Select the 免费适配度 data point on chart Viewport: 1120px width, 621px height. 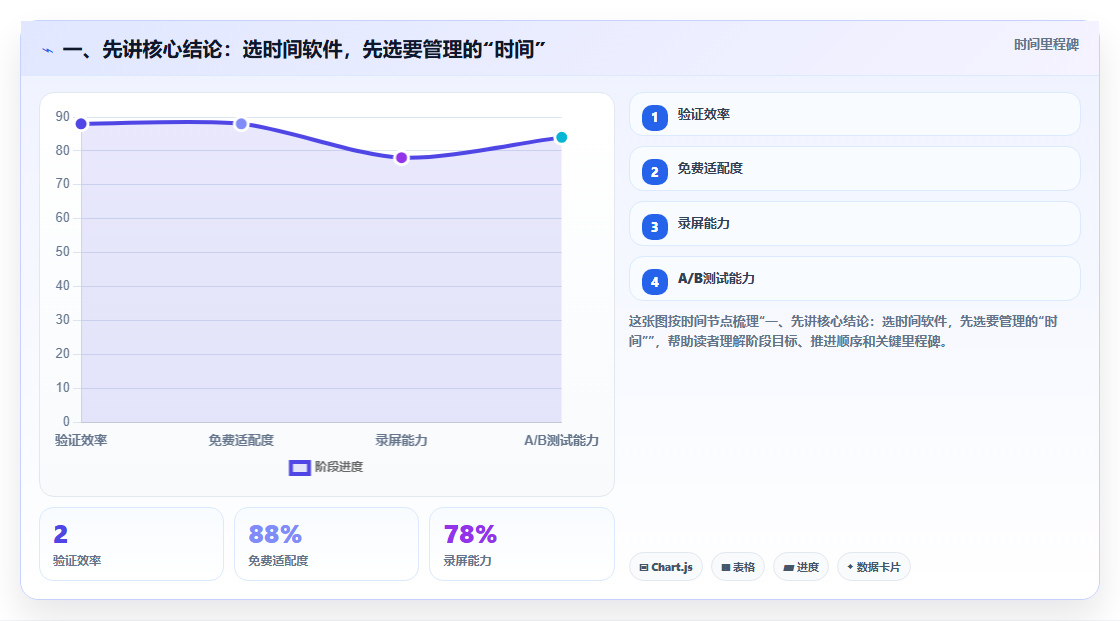click(x=241, y=124)
